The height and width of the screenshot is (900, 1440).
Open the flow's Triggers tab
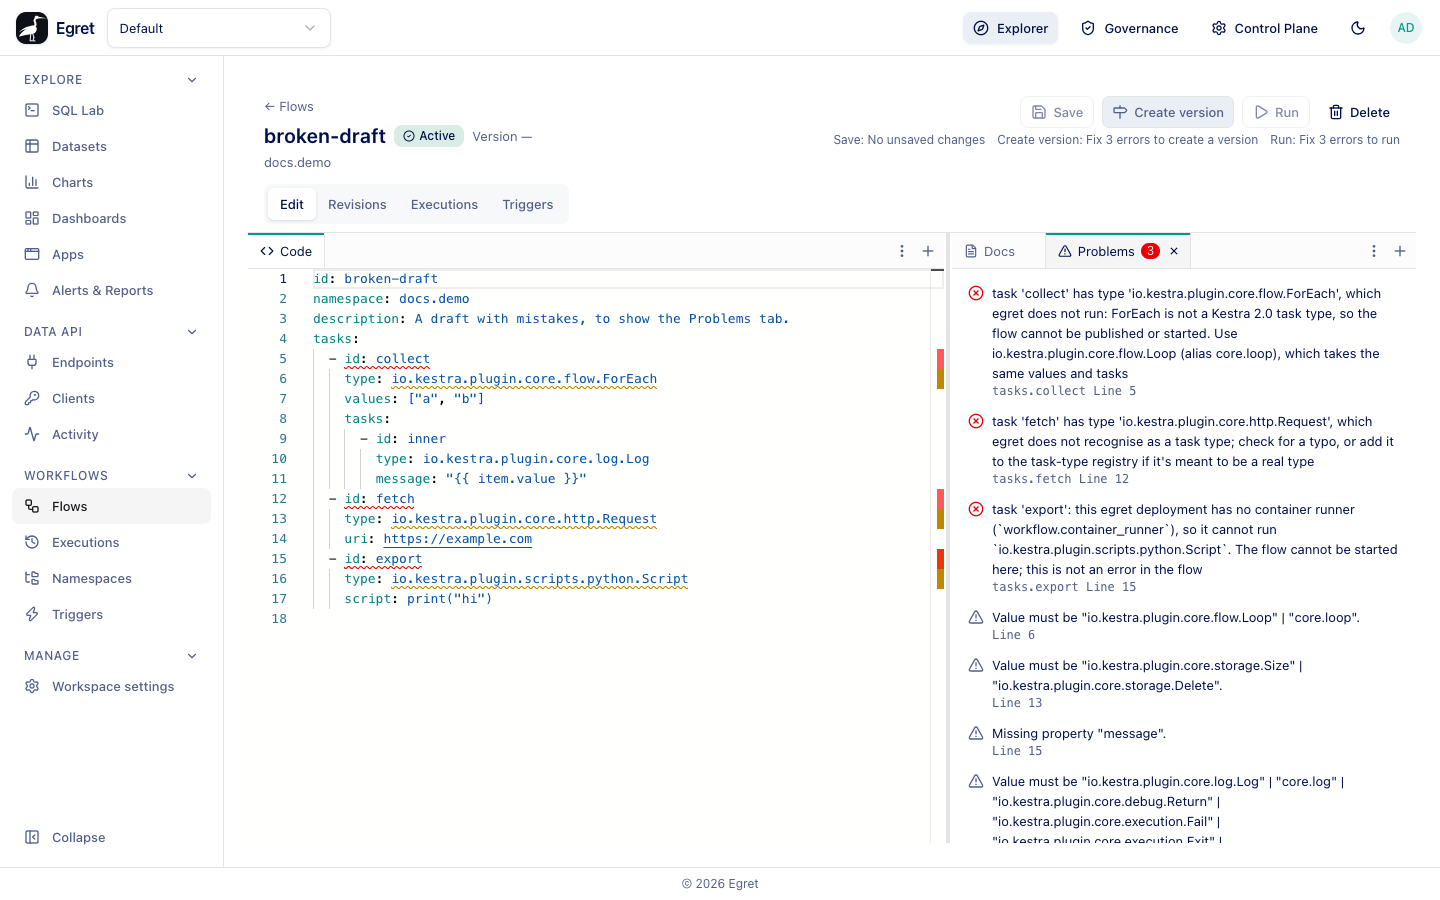528,205
